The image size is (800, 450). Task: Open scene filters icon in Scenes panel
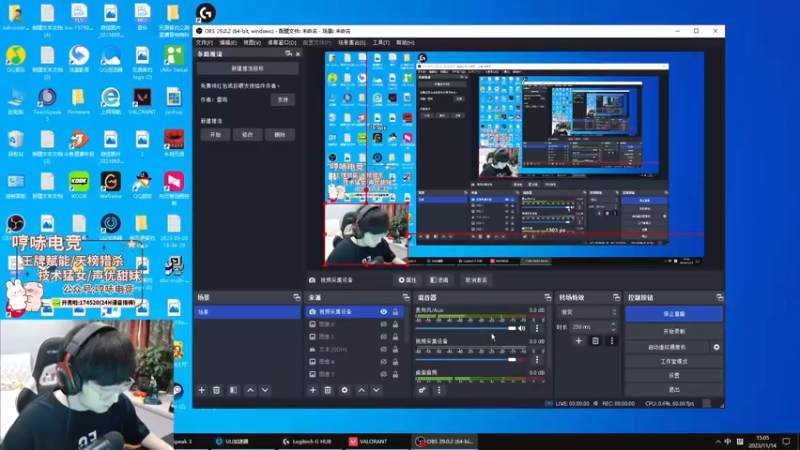pyautogui.click(x=233, y=390)
